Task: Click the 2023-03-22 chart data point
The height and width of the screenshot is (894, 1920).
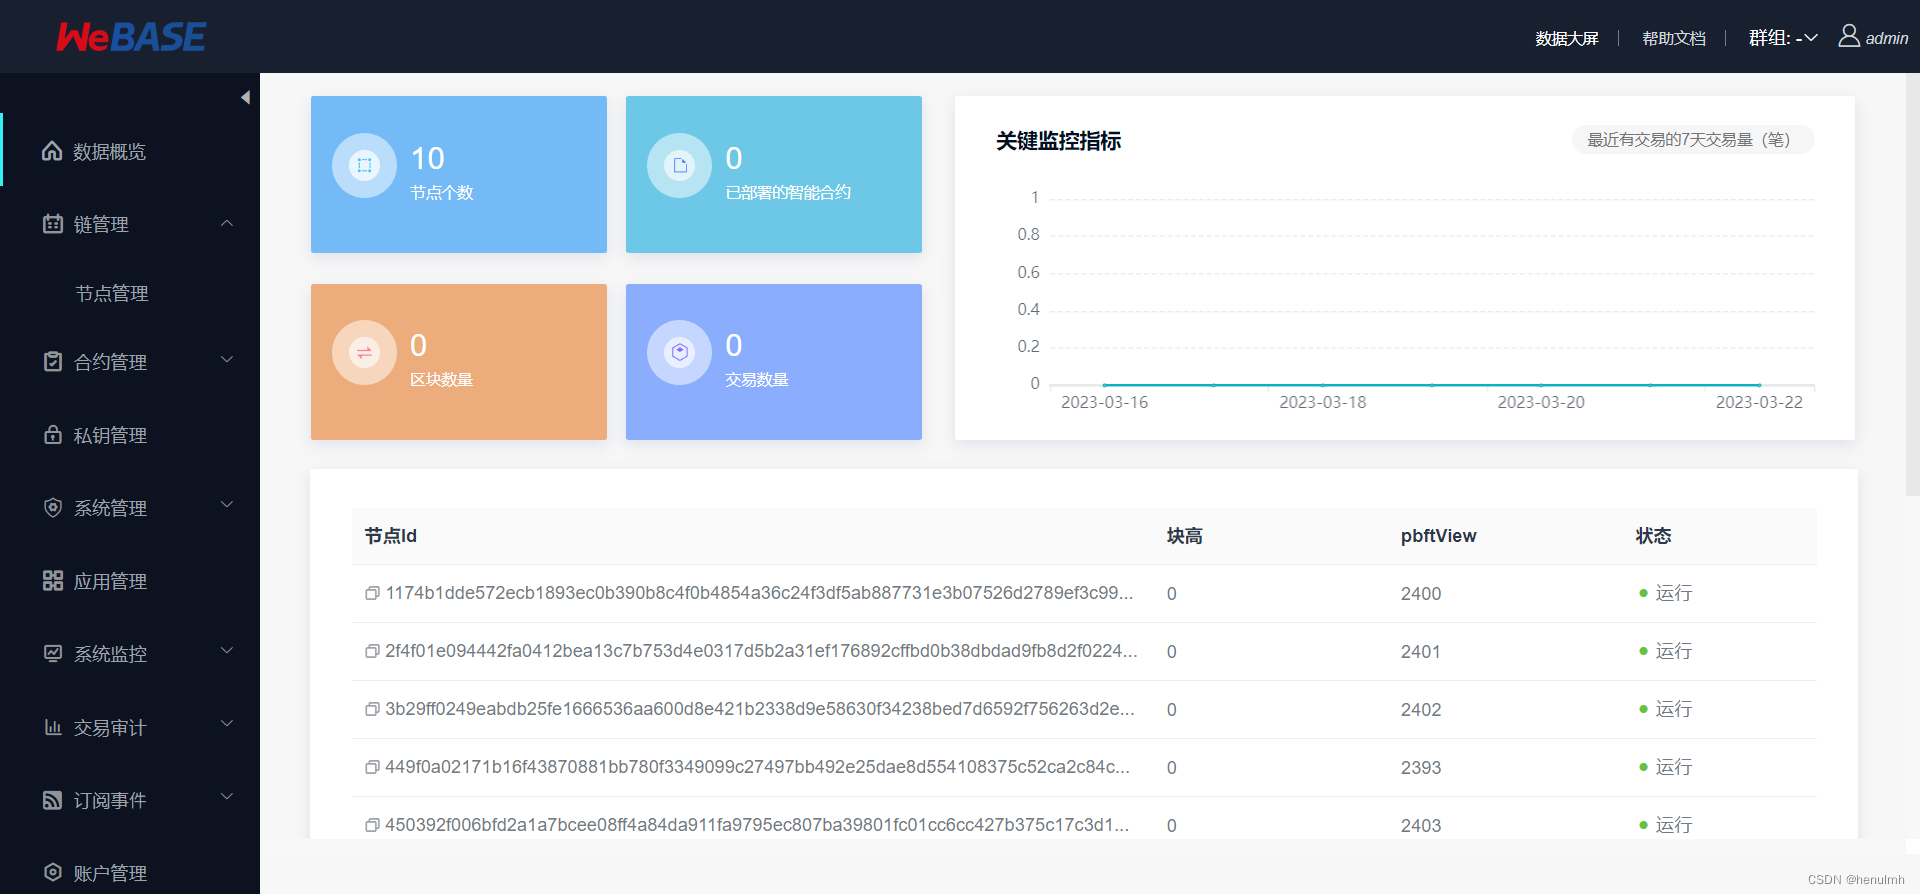Action: point(1759,385)
